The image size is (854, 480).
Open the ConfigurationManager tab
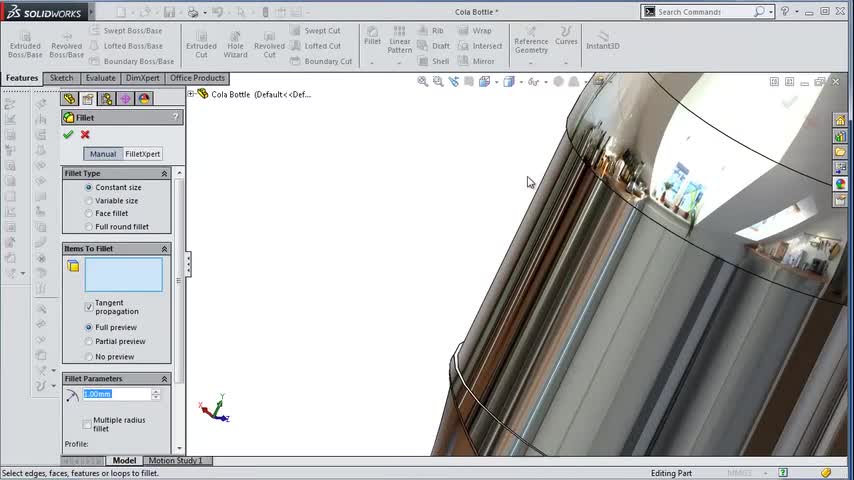pyautogui.click(x=106, y=99)
